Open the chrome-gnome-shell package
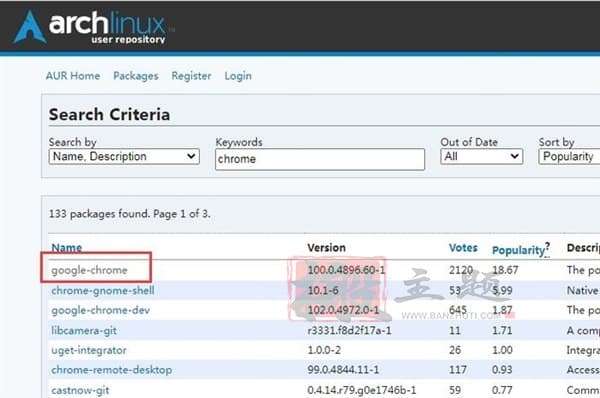This screenshot has width=600, height=398. tap(103, 290)
